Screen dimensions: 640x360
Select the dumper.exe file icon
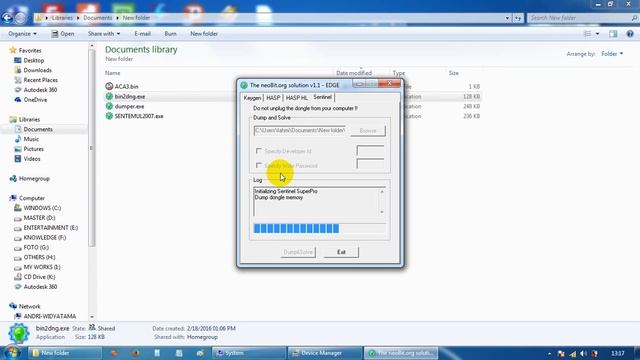(x=109, y=106)
